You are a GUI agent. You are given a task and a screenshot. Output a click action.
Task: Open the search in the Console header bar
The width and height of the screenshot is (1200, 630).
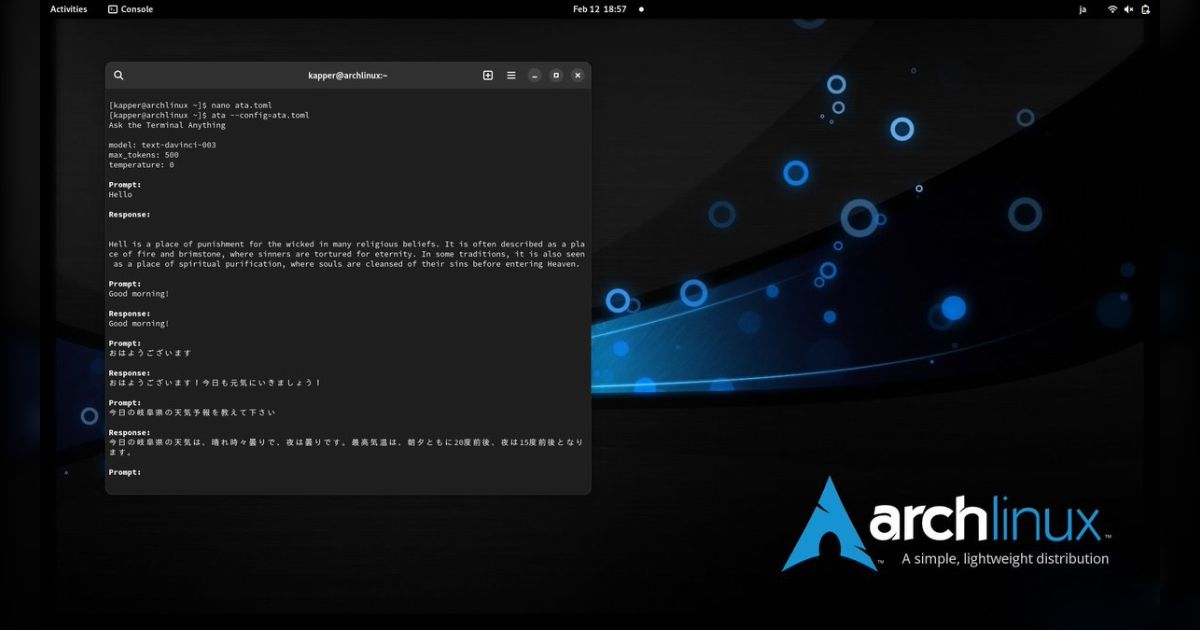(x=119, y=75)
